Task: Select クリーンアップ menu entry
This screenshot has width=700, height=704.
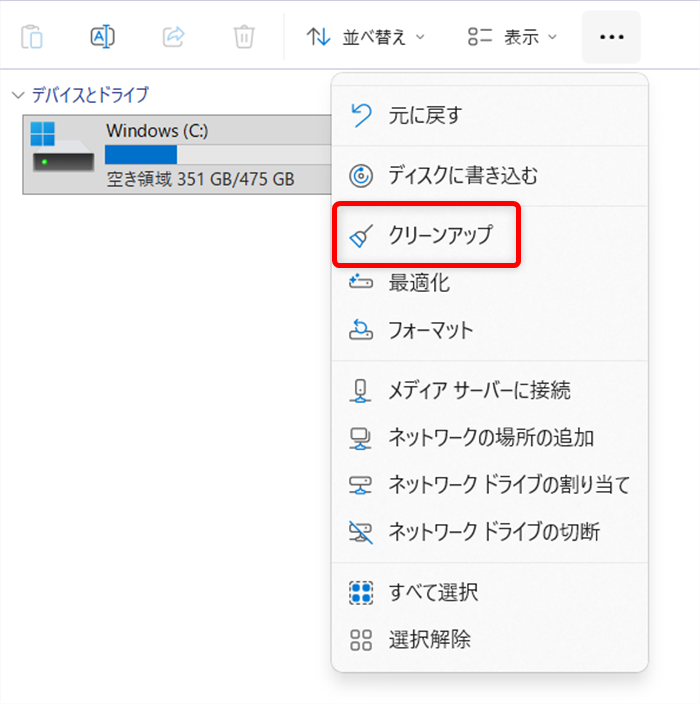Action: click(490, 235)
